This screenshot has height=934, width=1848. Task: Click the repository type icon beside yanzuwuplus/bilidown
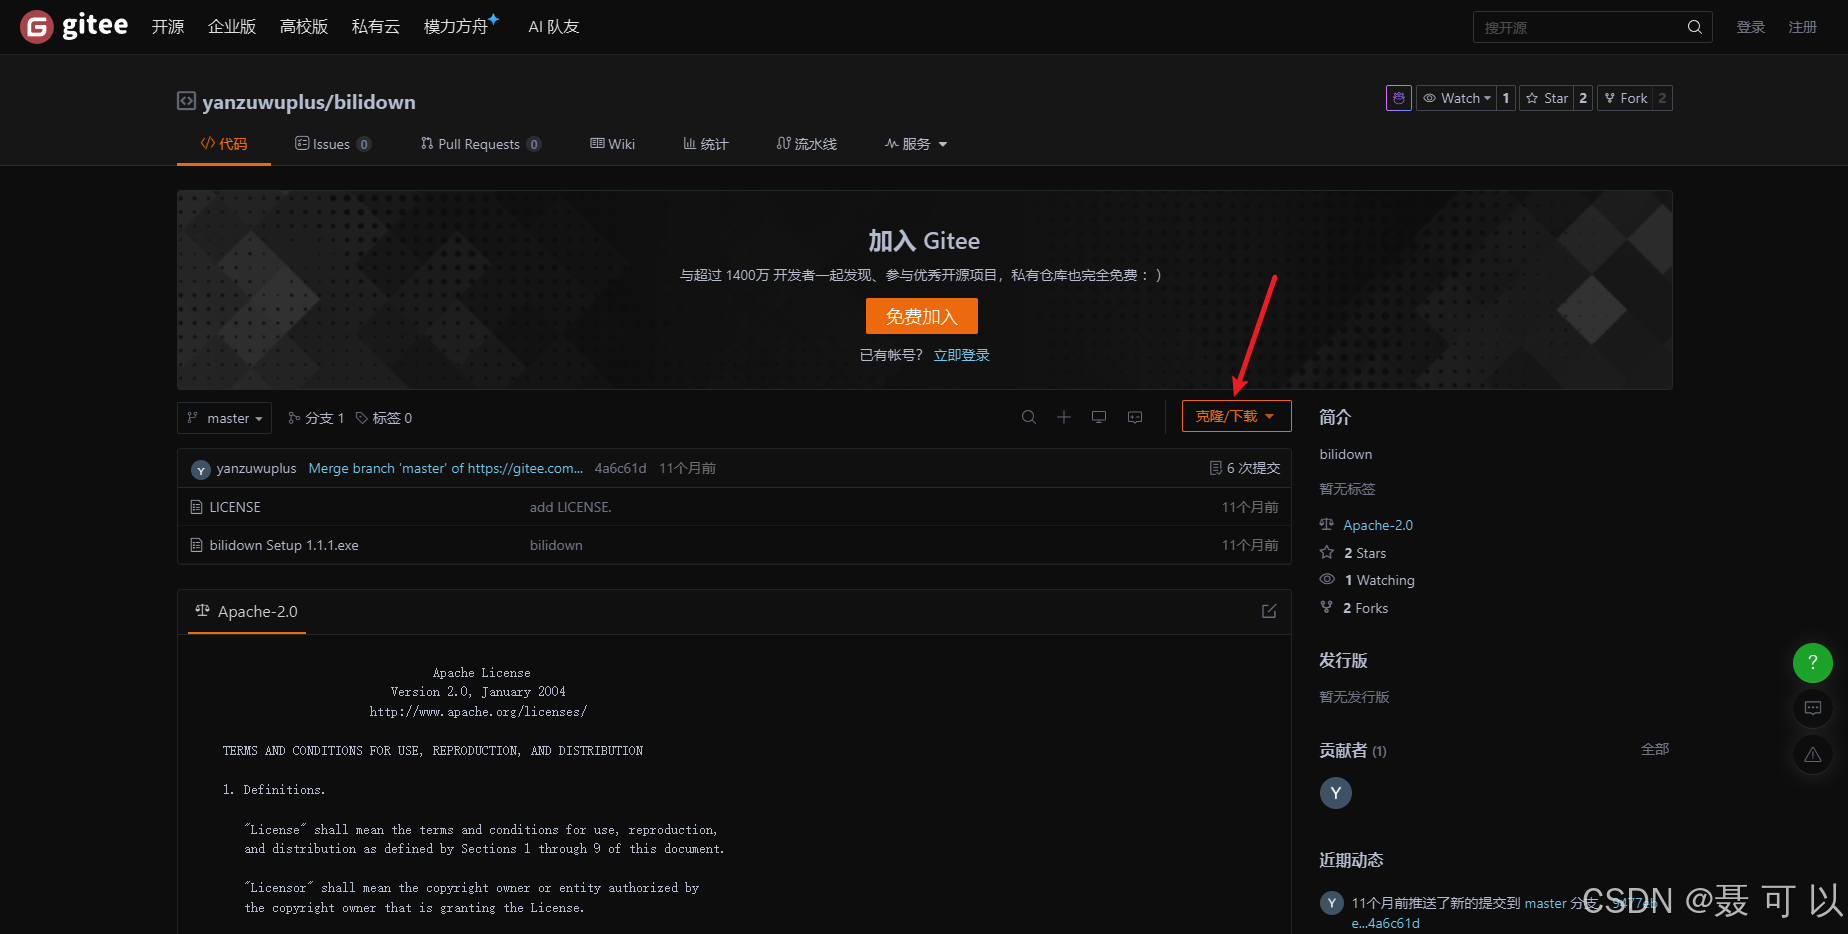coord(186,101)
